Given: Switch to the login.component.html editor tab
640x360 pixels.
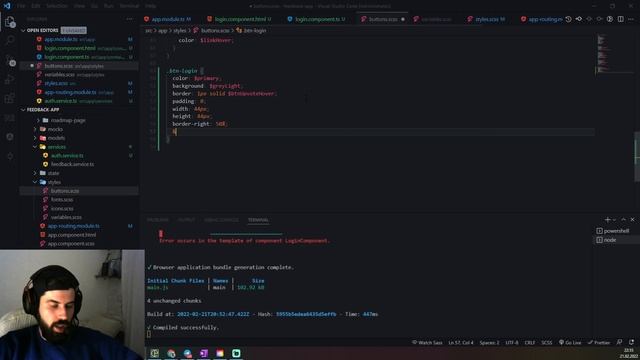Looking at the screenshot, I should (x=240, y=19).
